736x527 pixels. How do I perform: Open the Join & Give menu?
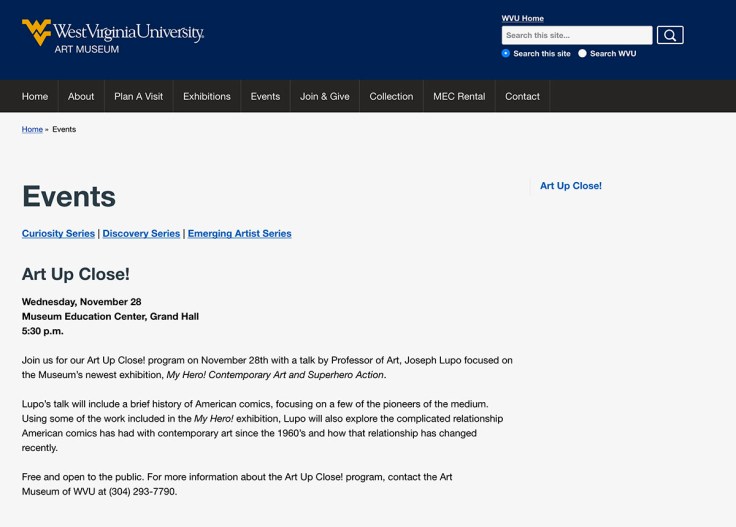pyautogui.click(x=325, y=96)
